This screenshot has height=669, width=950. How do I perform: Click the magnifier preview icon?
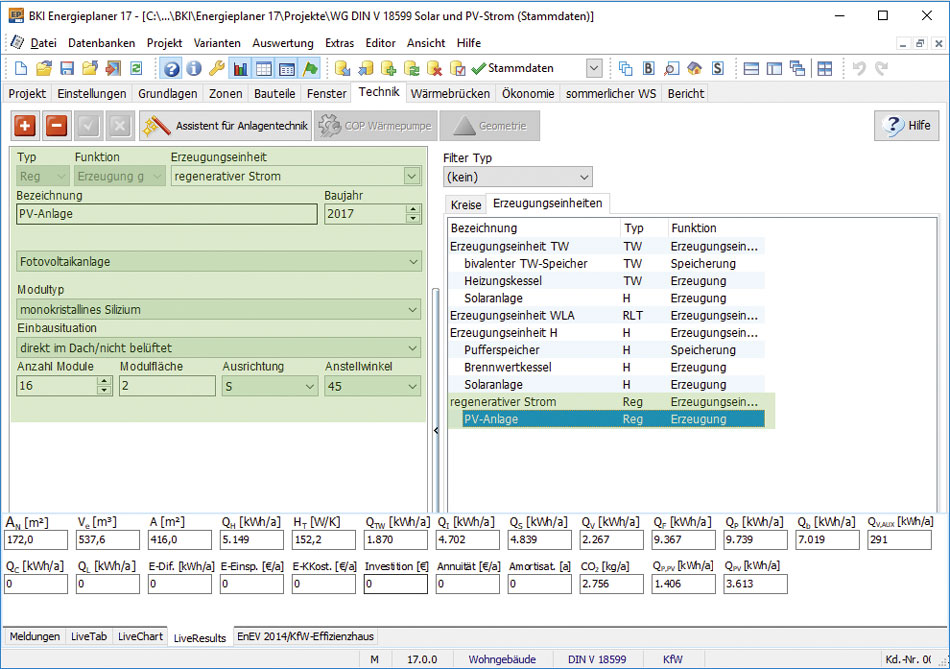pyautogui.click(x=671, y=68)
